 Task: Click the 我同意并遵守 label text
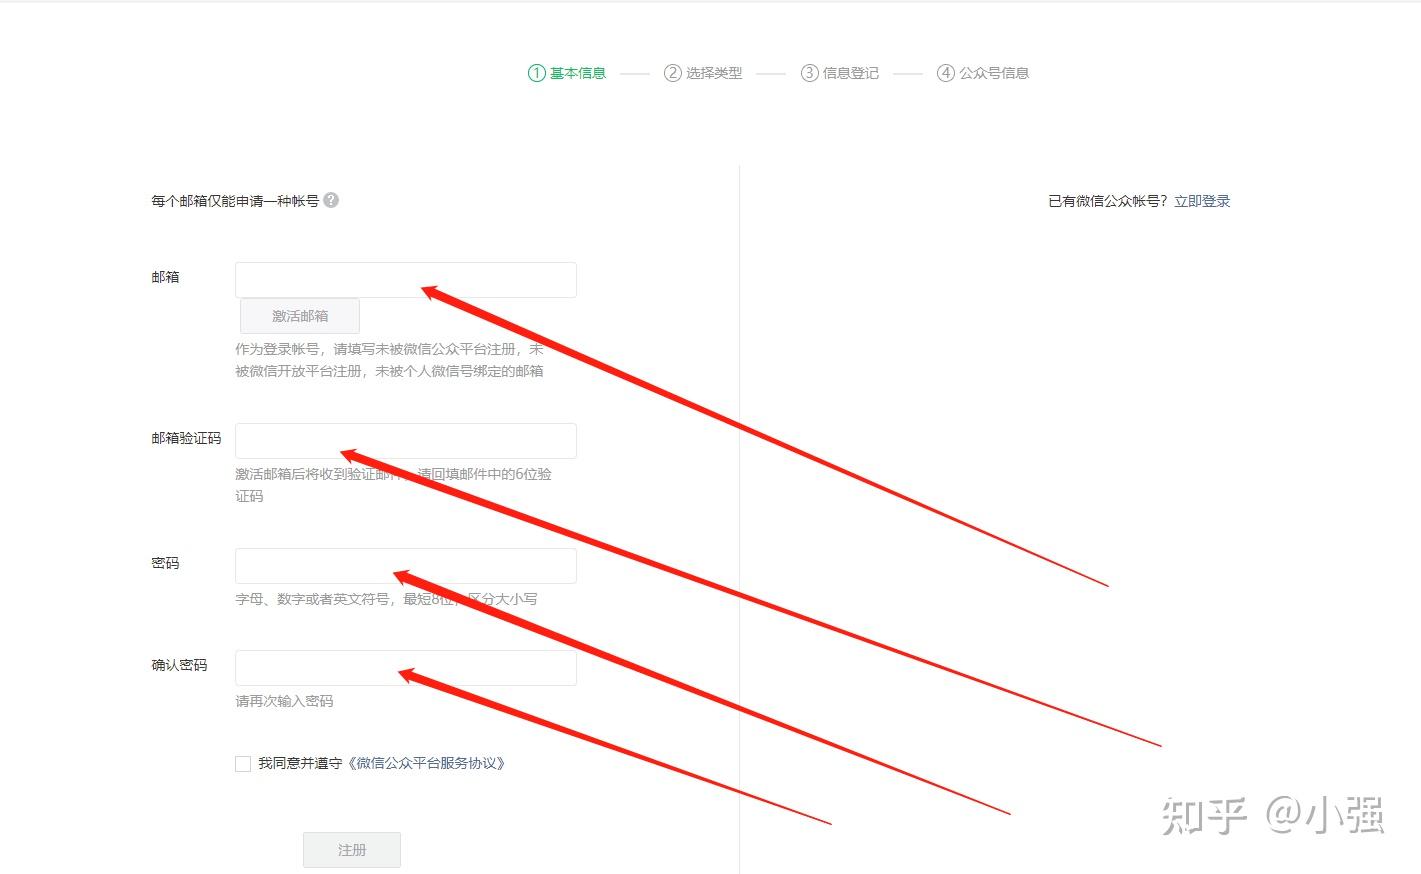pyautogui.click(x=300, y=763)
